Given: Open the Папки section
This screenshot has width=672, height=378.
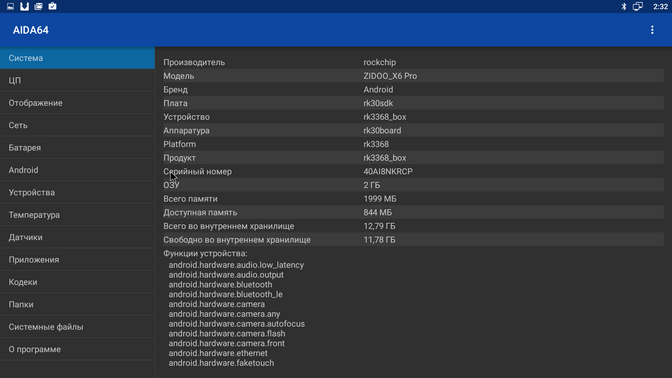Looking at the screenshot, I should tap(77, 304).
